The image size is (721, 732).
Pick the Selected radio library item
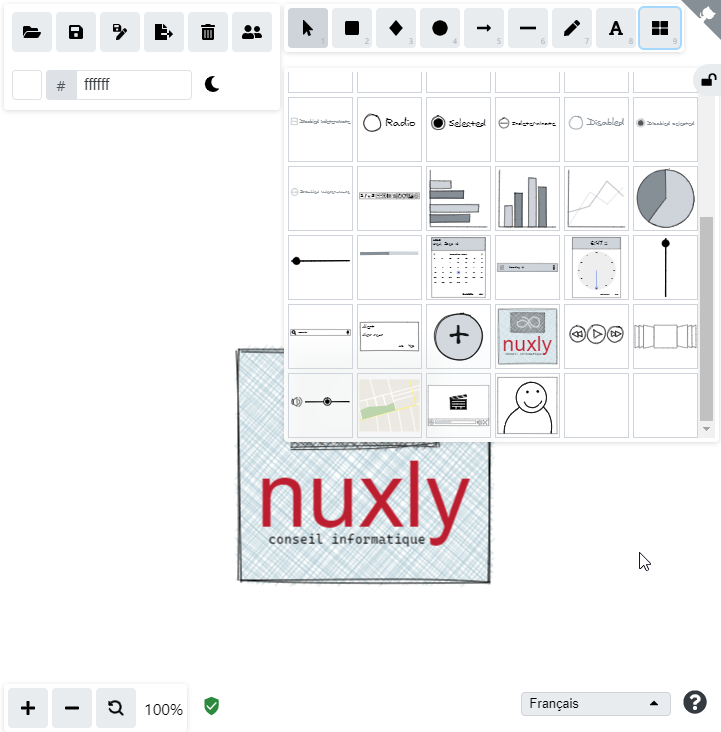pos(458,129)
